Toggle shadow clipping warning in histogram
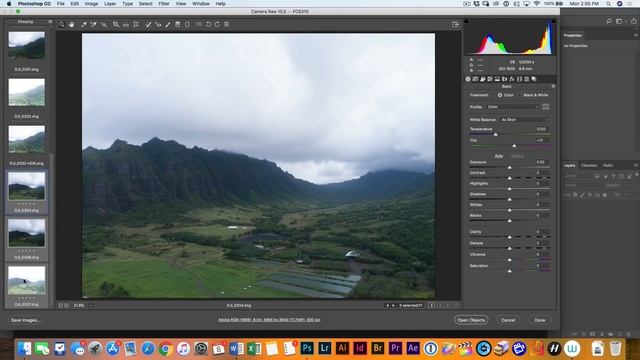Screen dimensions: 640x360 [467, 21]
